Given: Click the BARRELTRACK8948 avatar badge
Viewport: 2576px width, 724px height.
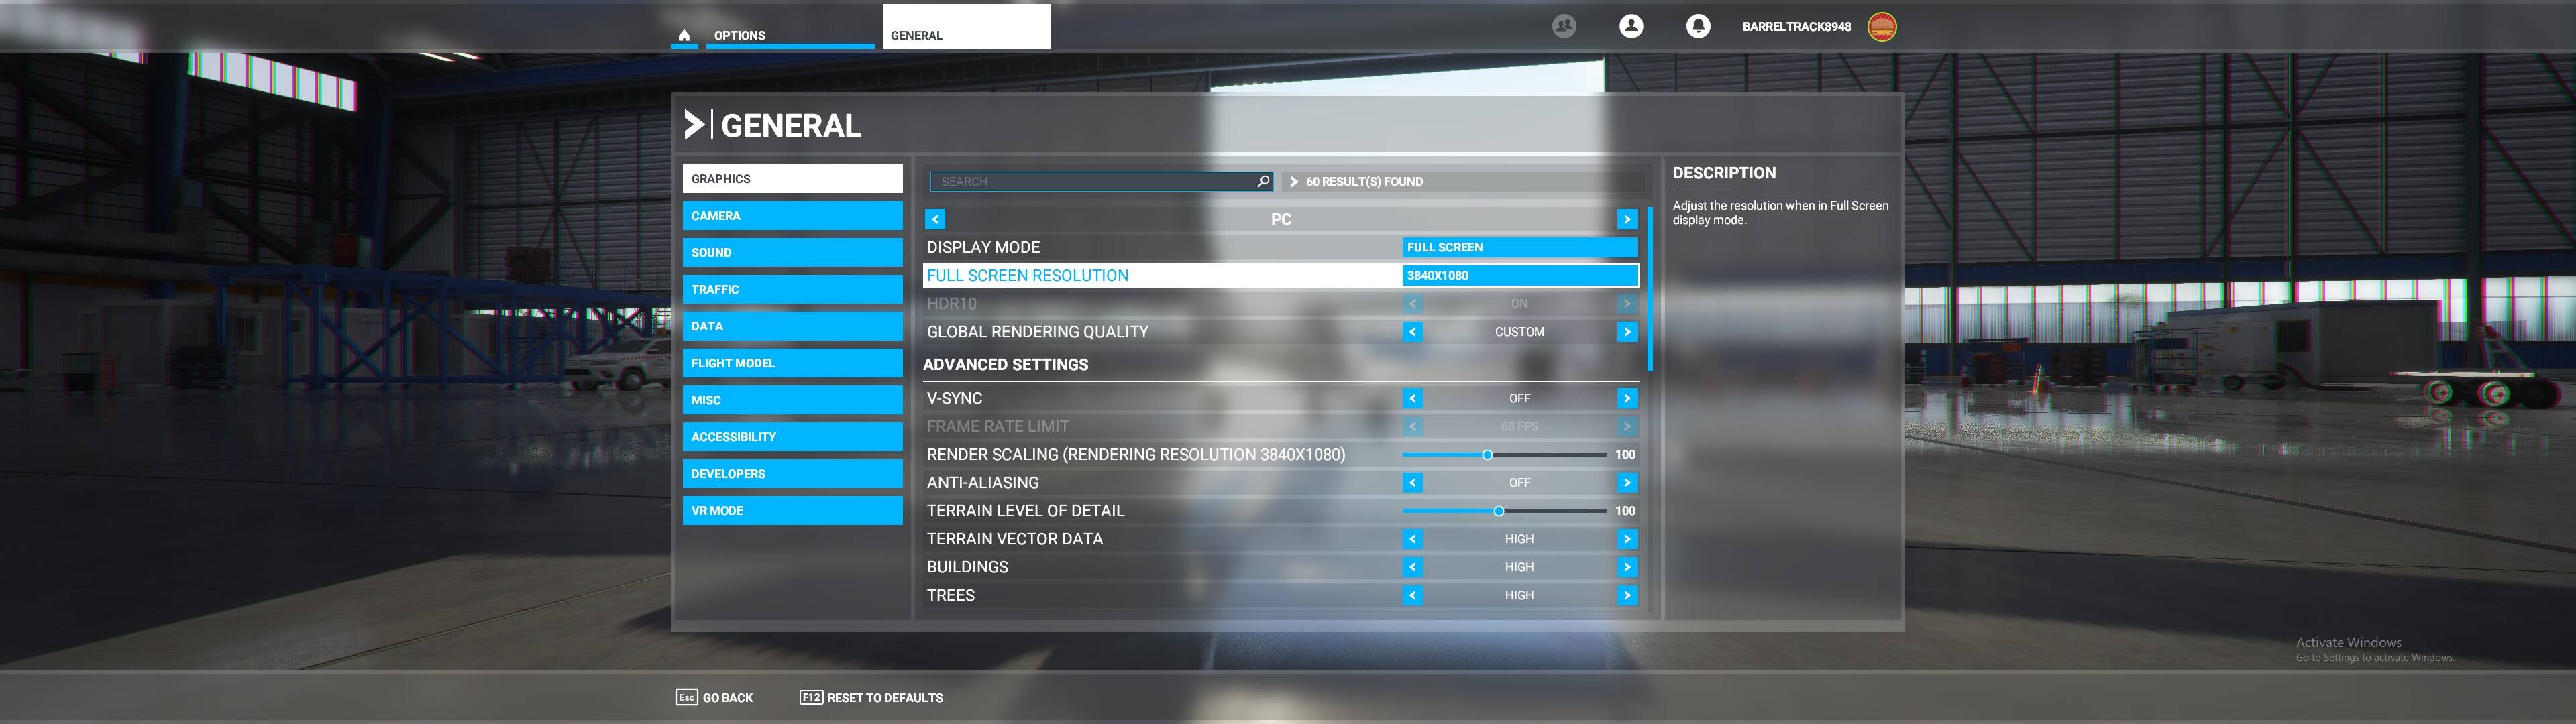Looking at the screenshot, I should click(x=1882, y=27).
